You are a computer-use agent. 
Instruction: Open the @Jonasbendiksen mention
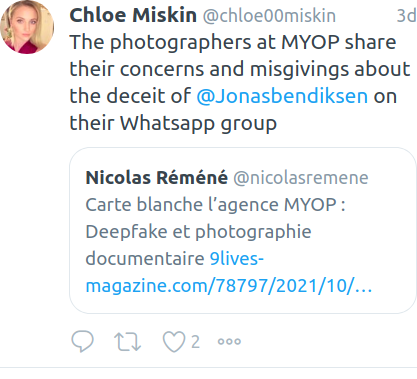click(282, 96)
